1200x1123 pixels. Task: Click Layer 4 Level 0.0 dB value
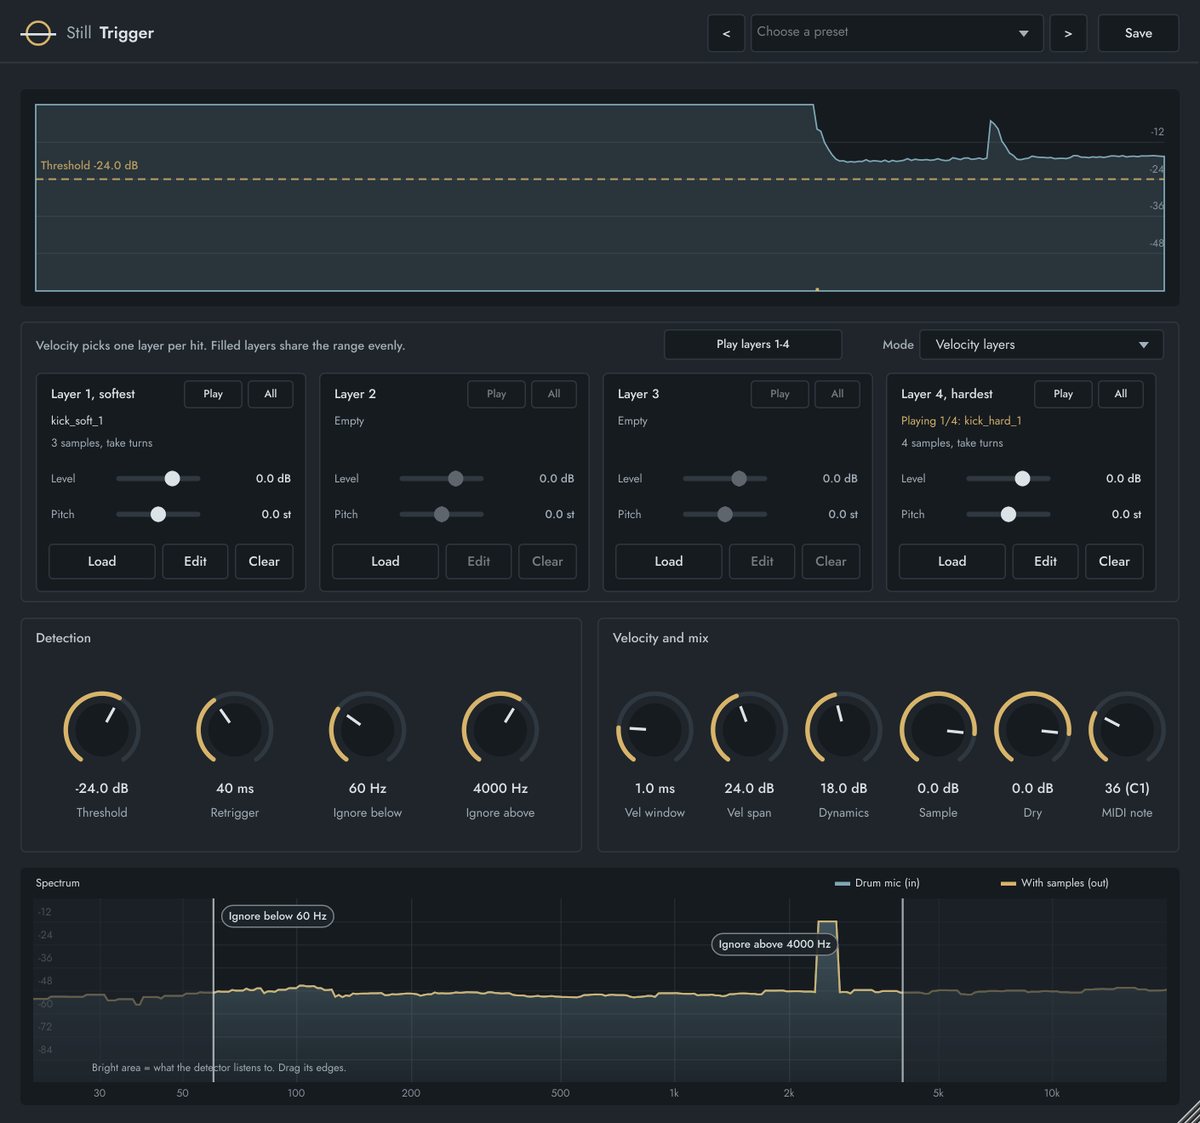[1123, 479]
